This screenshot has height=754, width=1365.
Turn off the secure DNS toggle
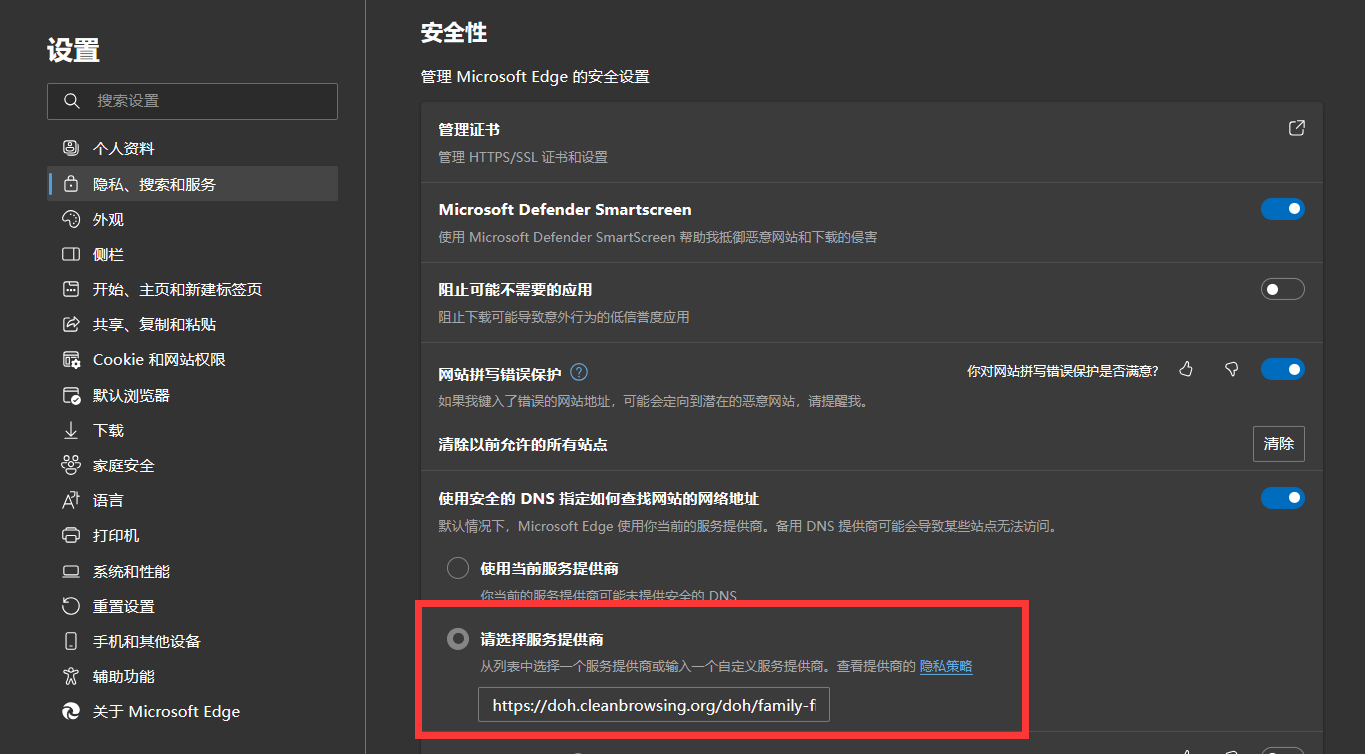pos(1283,497)
